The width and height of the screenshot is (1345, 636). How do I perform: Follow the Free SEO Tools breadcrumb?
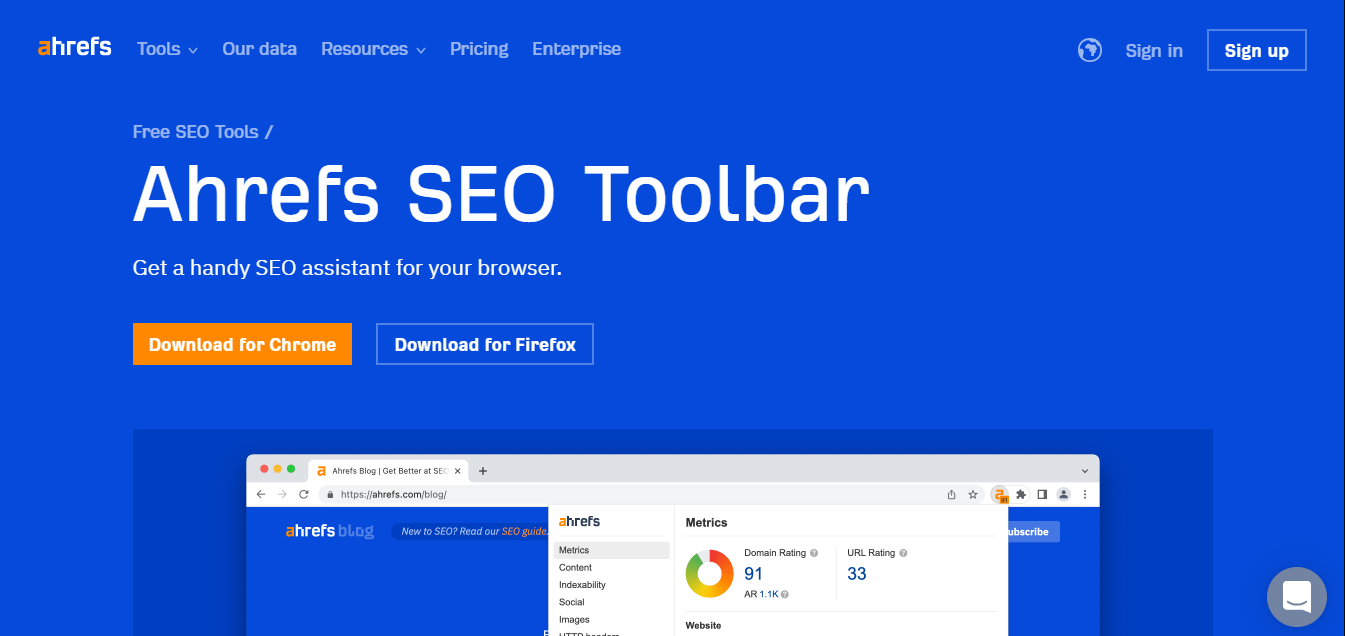pyautogui.click(x=196, y=132)
